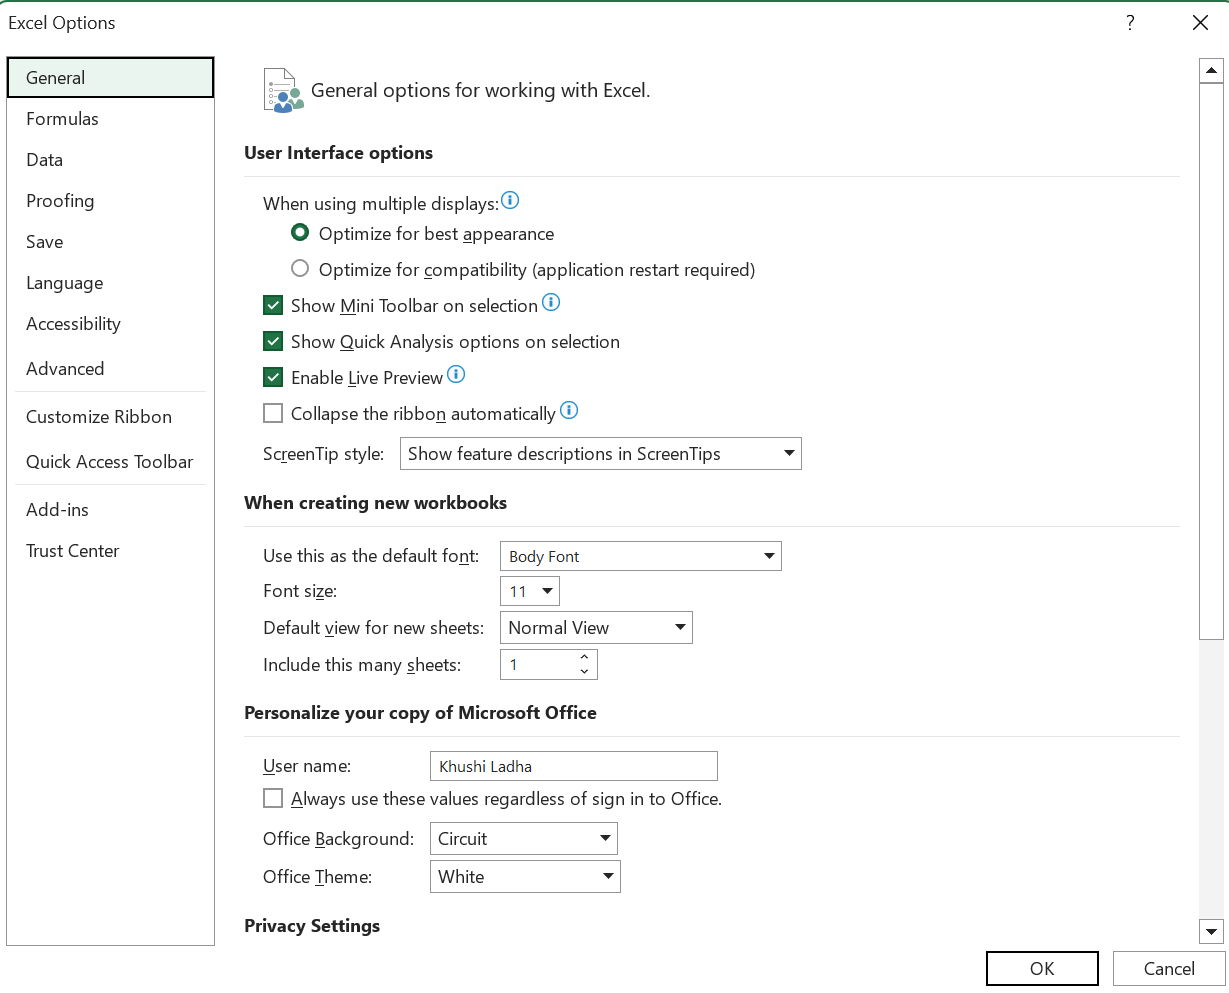Viewport: 1229px width, 993px height.
Task: Open the Data category
Action: pos(110,159)
